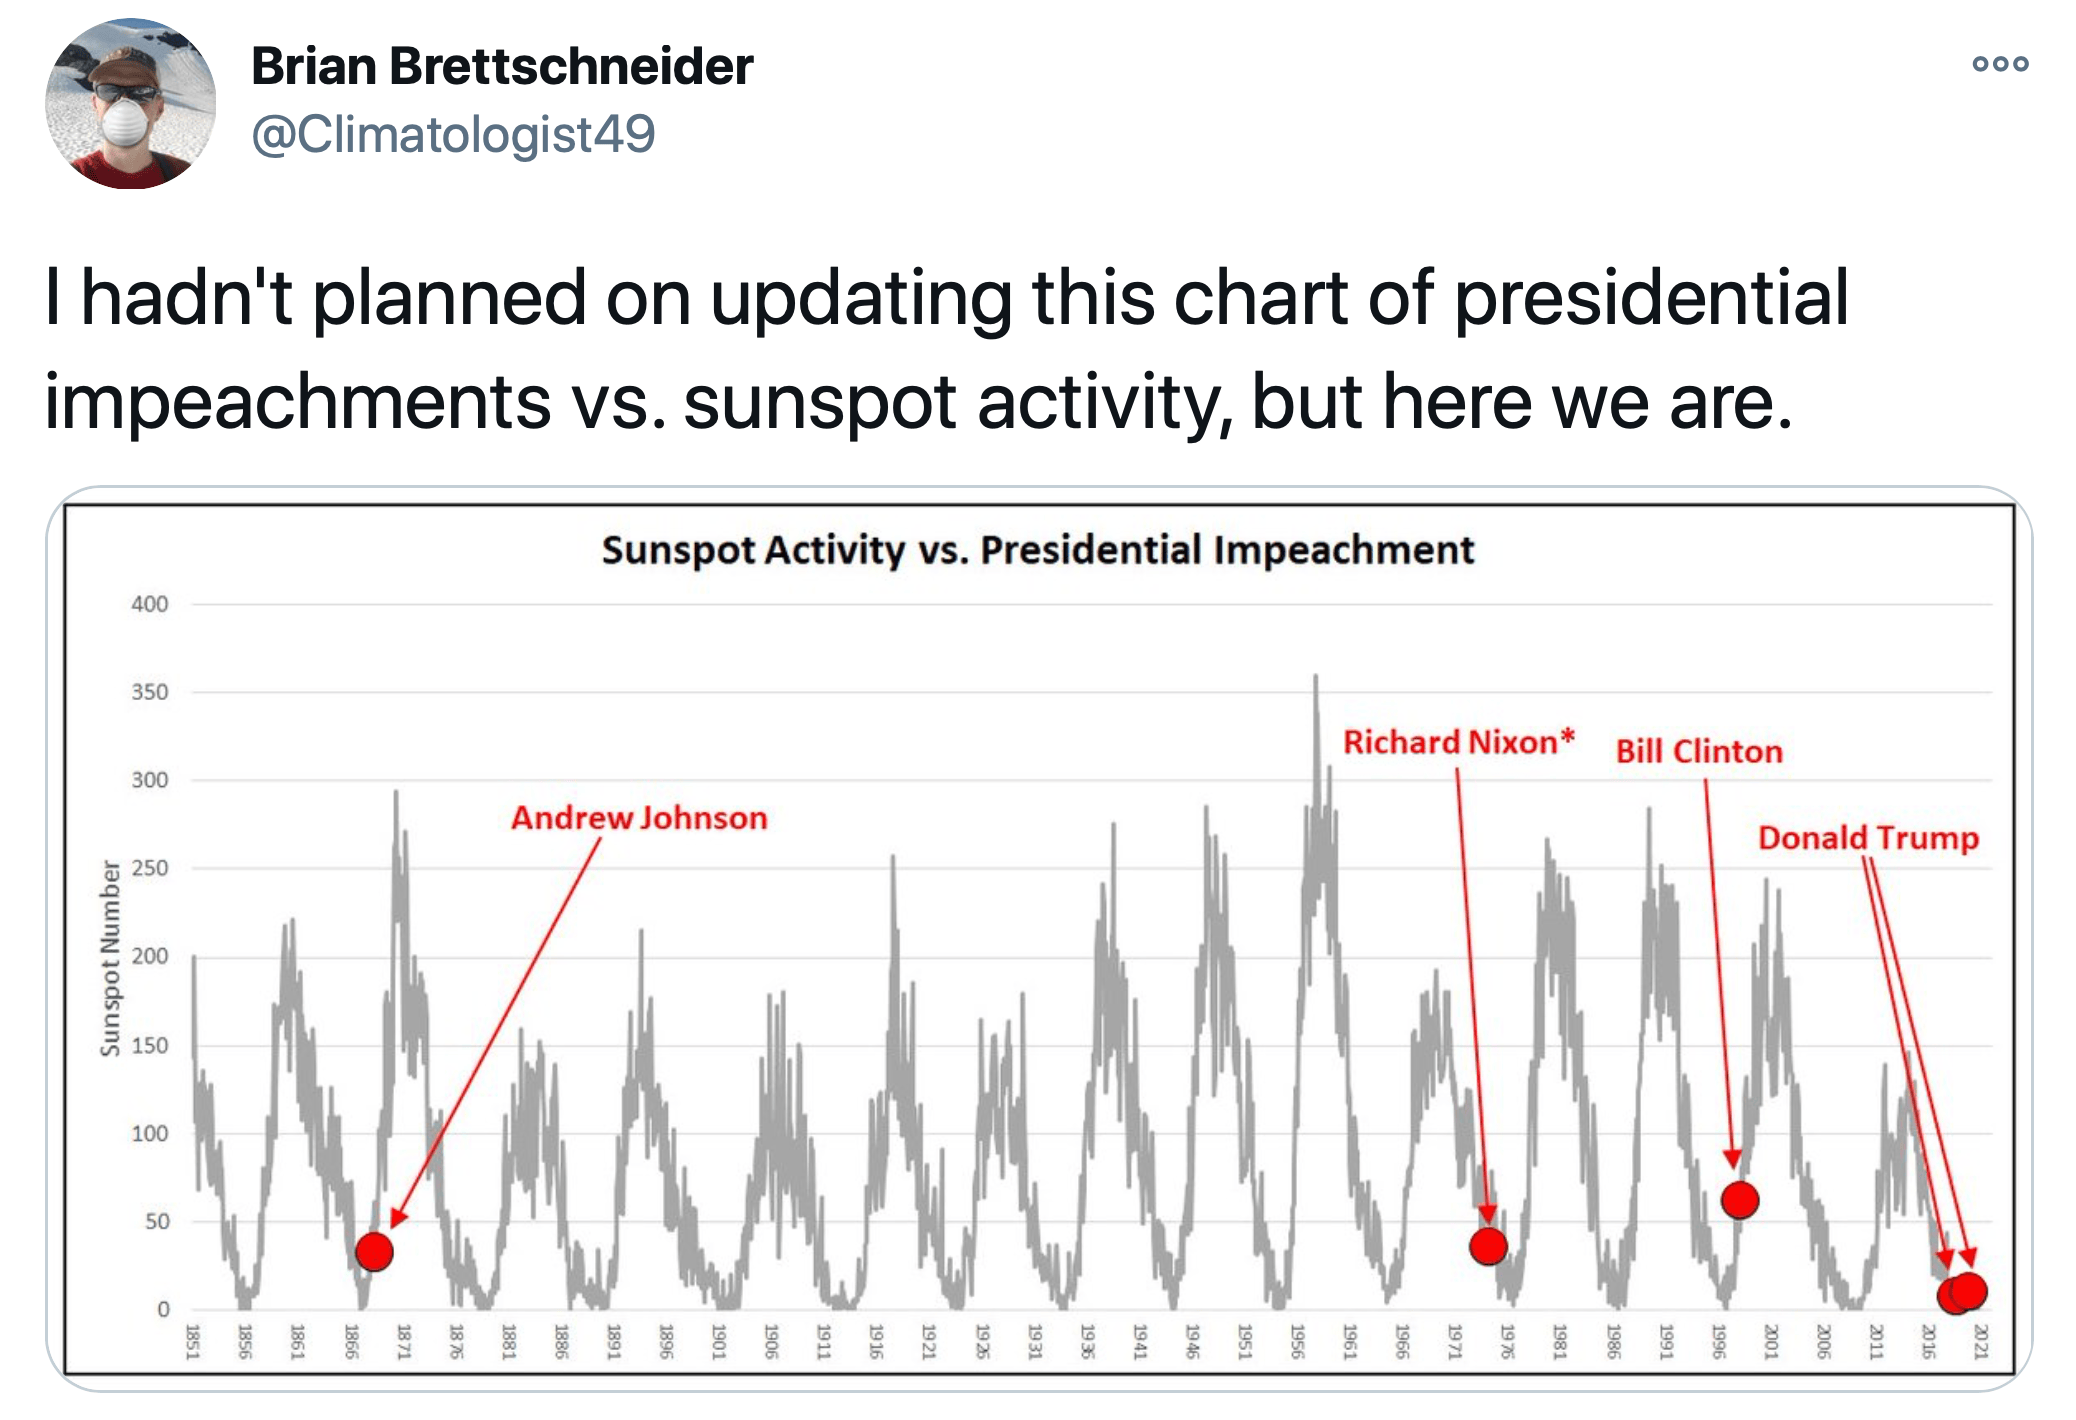
Task: Click the 400 y-axis value
Action: (150, 604)
